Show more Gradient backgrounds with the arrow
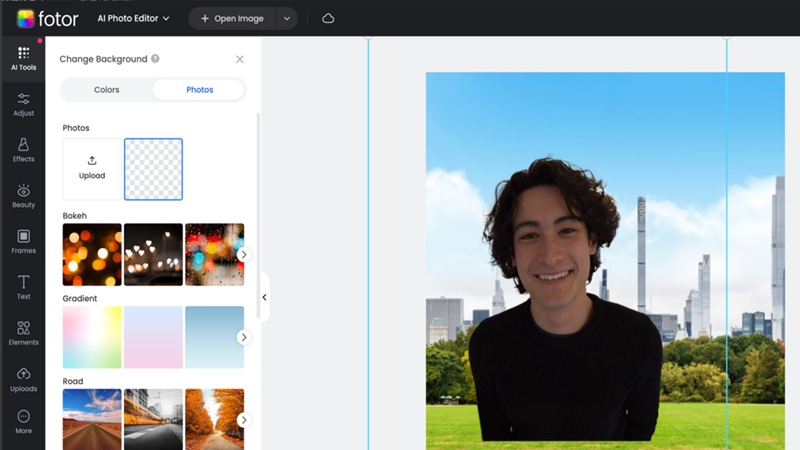This screenshot has height=450, width=800. (x=243, y=337)
